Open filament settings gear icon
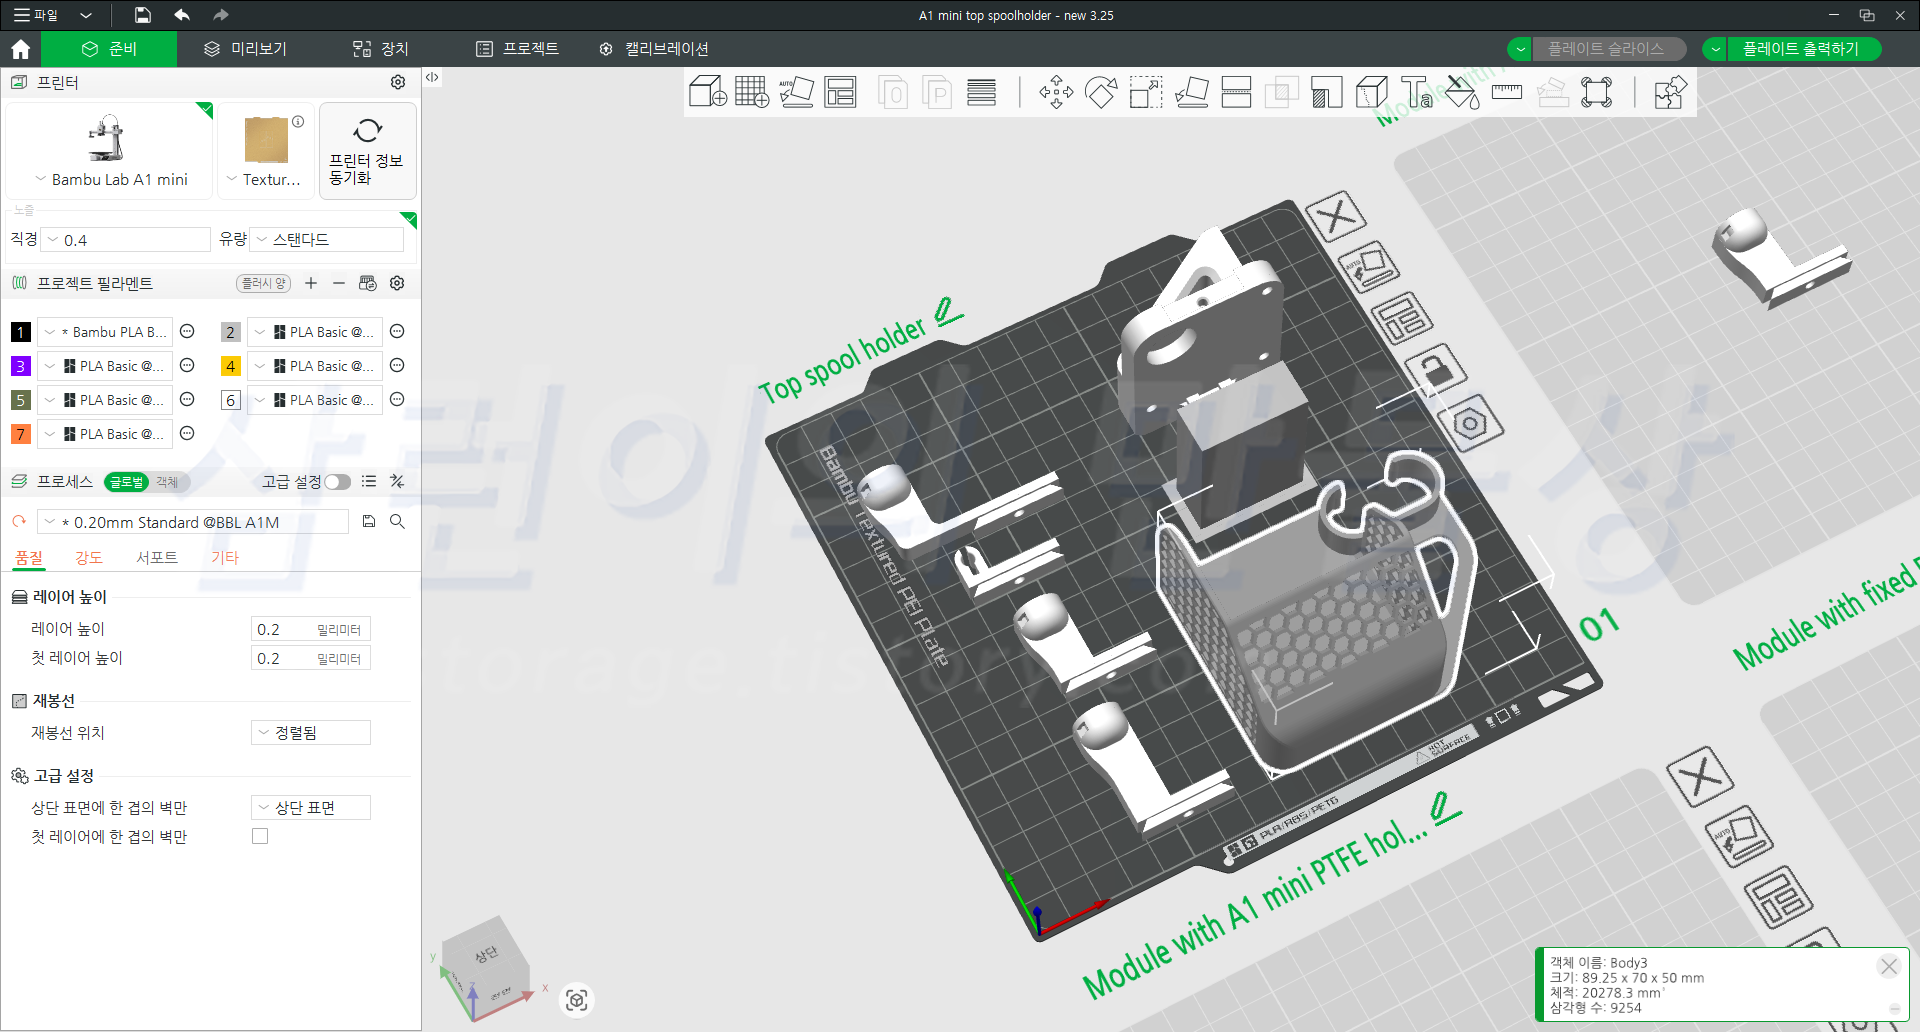 397,283
